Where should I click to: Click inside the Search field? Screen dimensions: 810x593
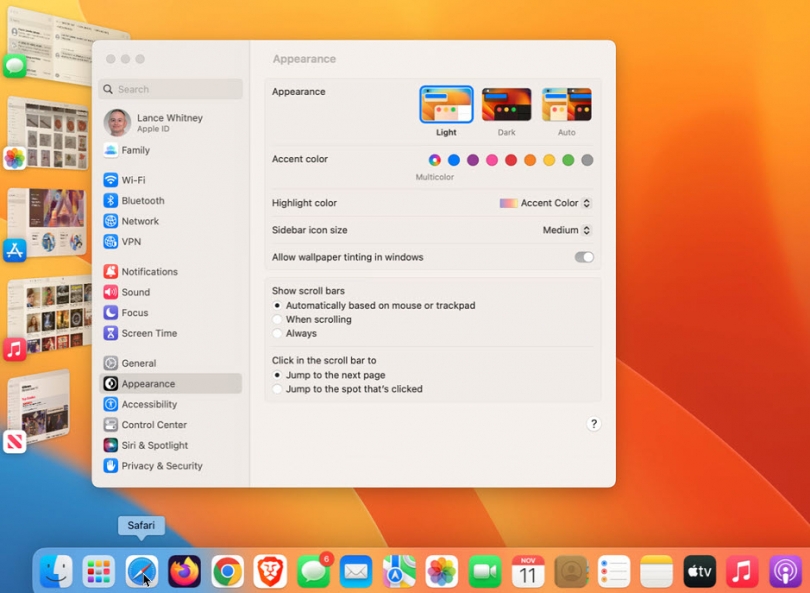coord(170,89)
